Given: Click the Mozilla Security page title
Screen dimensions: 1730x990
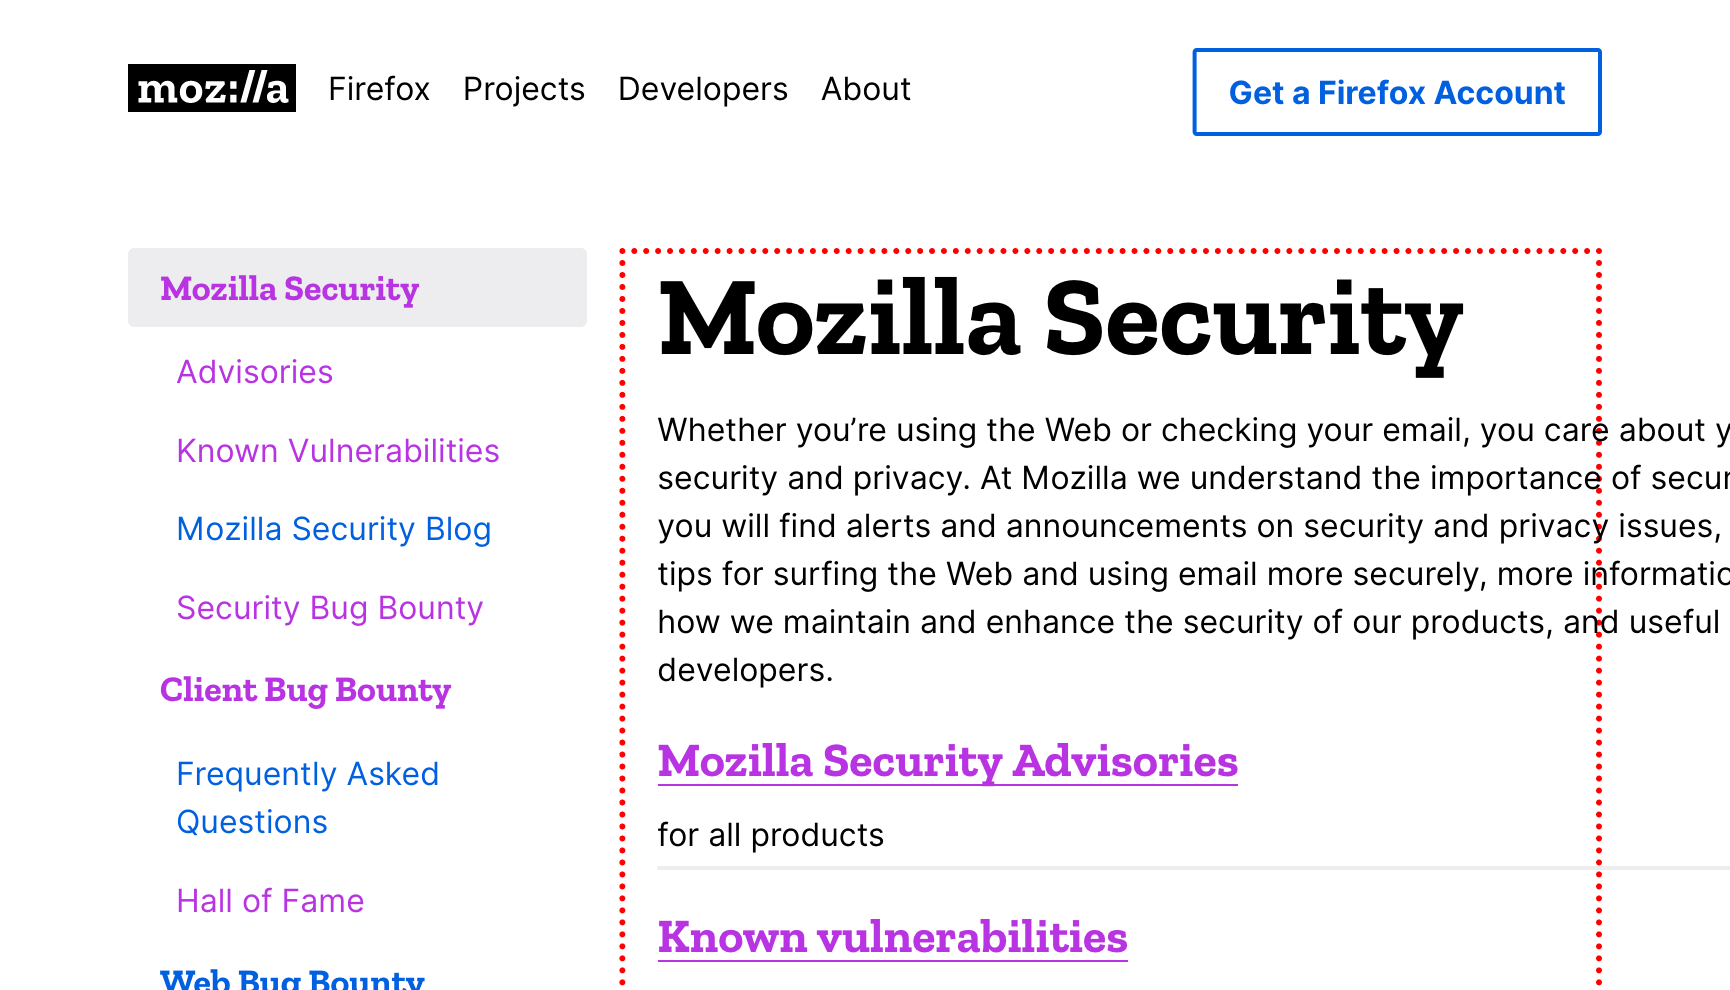Looking at the screenshot, I should pyautogui.click(x=1060, y=320).
